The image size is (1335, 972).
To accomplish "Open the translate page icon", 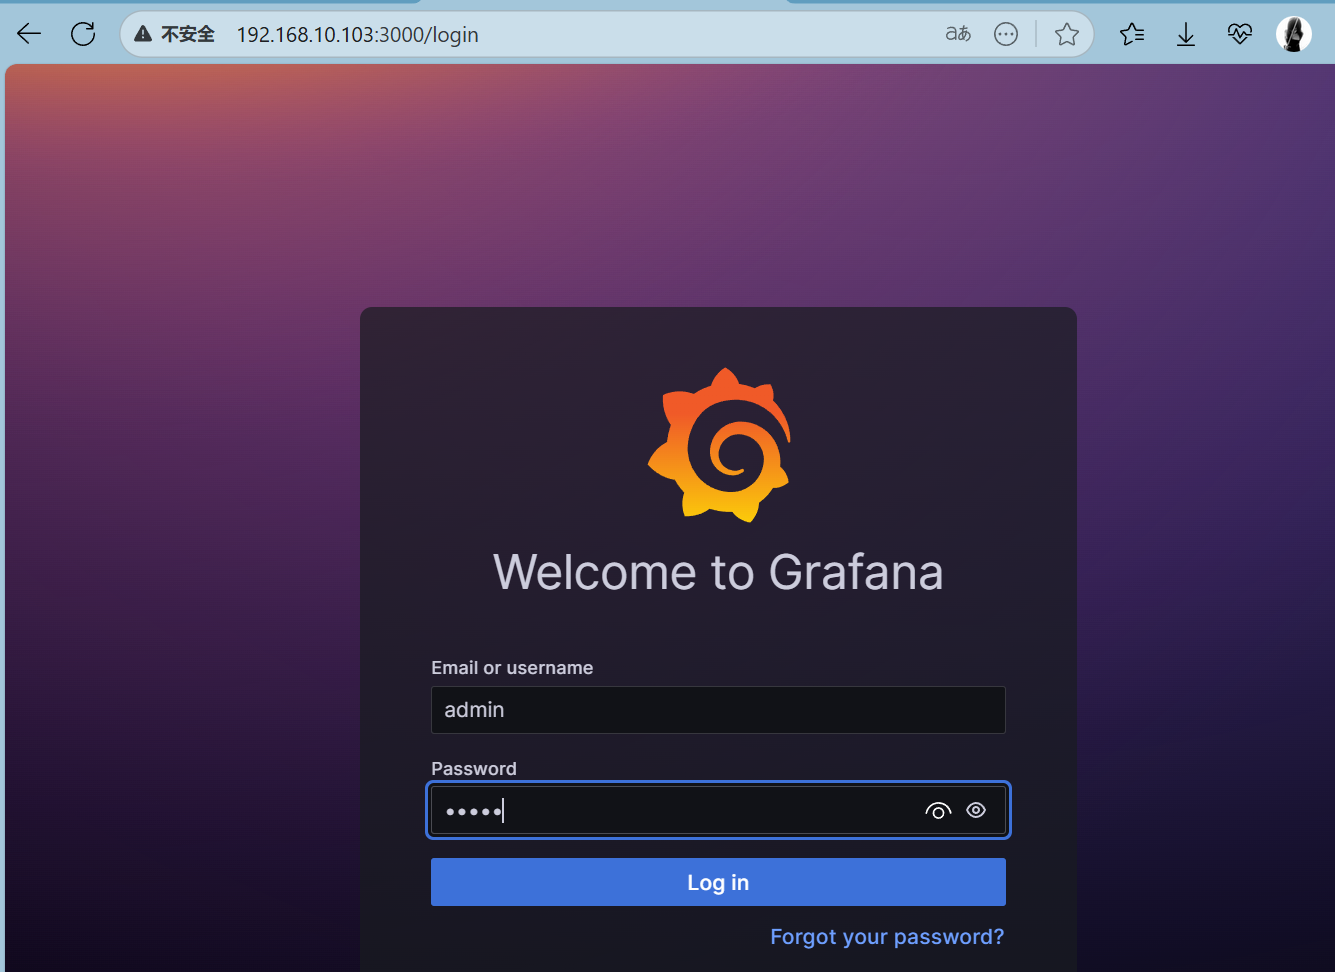I will (x=958, y=34).
